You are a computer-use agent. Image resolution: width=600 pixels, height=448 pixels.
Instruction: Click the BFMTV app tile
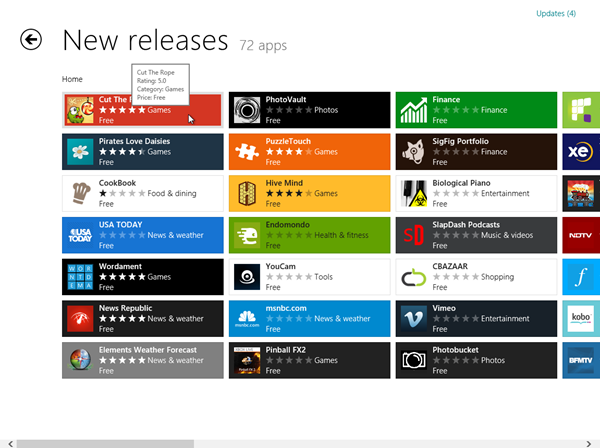tap(581, 360)
